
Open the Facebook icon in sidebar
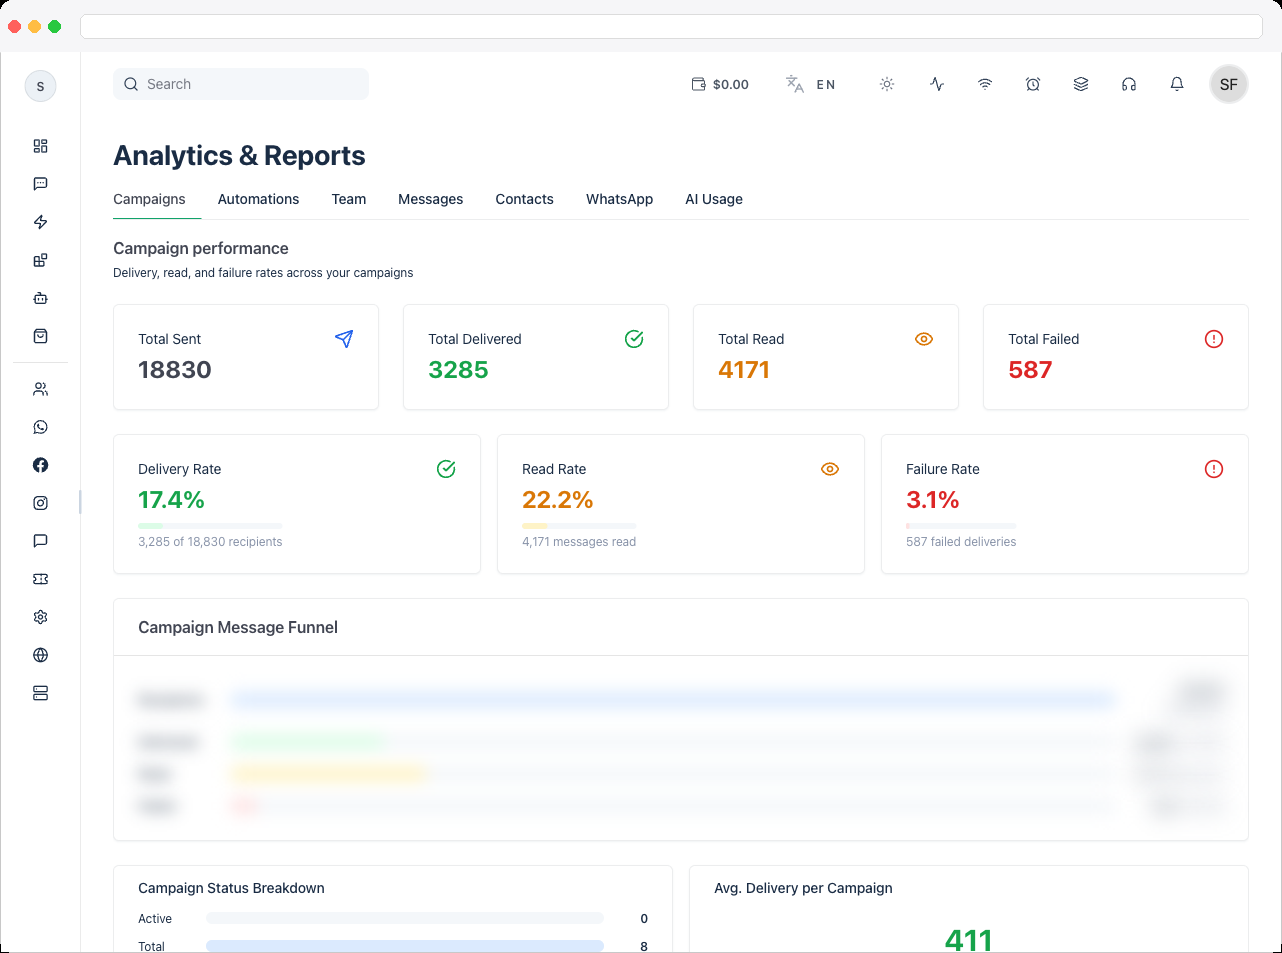pos(40,465)
